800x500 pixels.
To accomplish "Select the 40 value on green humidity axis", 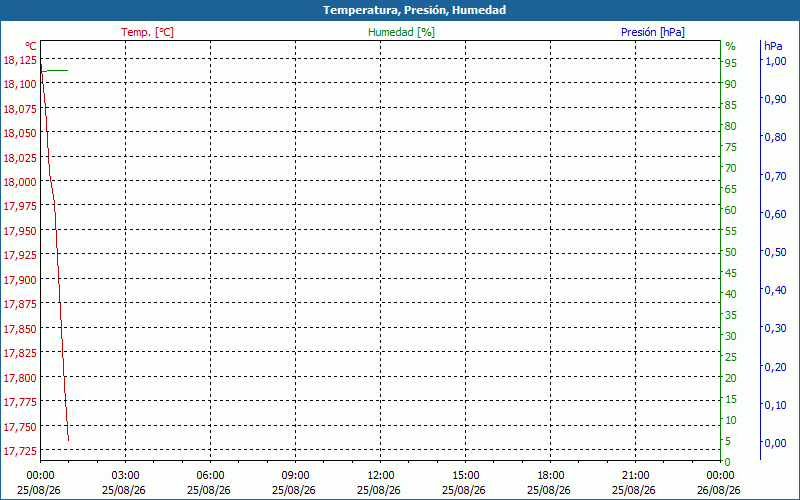I will [x=731, y=294].
